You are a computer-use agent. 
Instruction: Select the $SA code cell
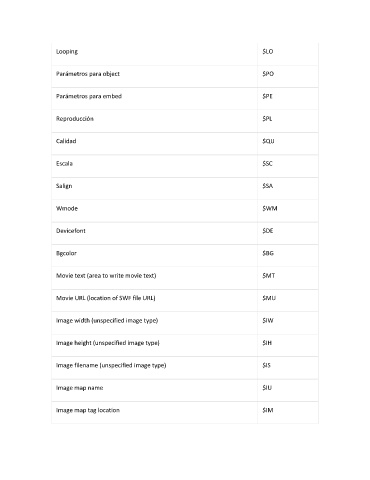click(x=267, y=186)
